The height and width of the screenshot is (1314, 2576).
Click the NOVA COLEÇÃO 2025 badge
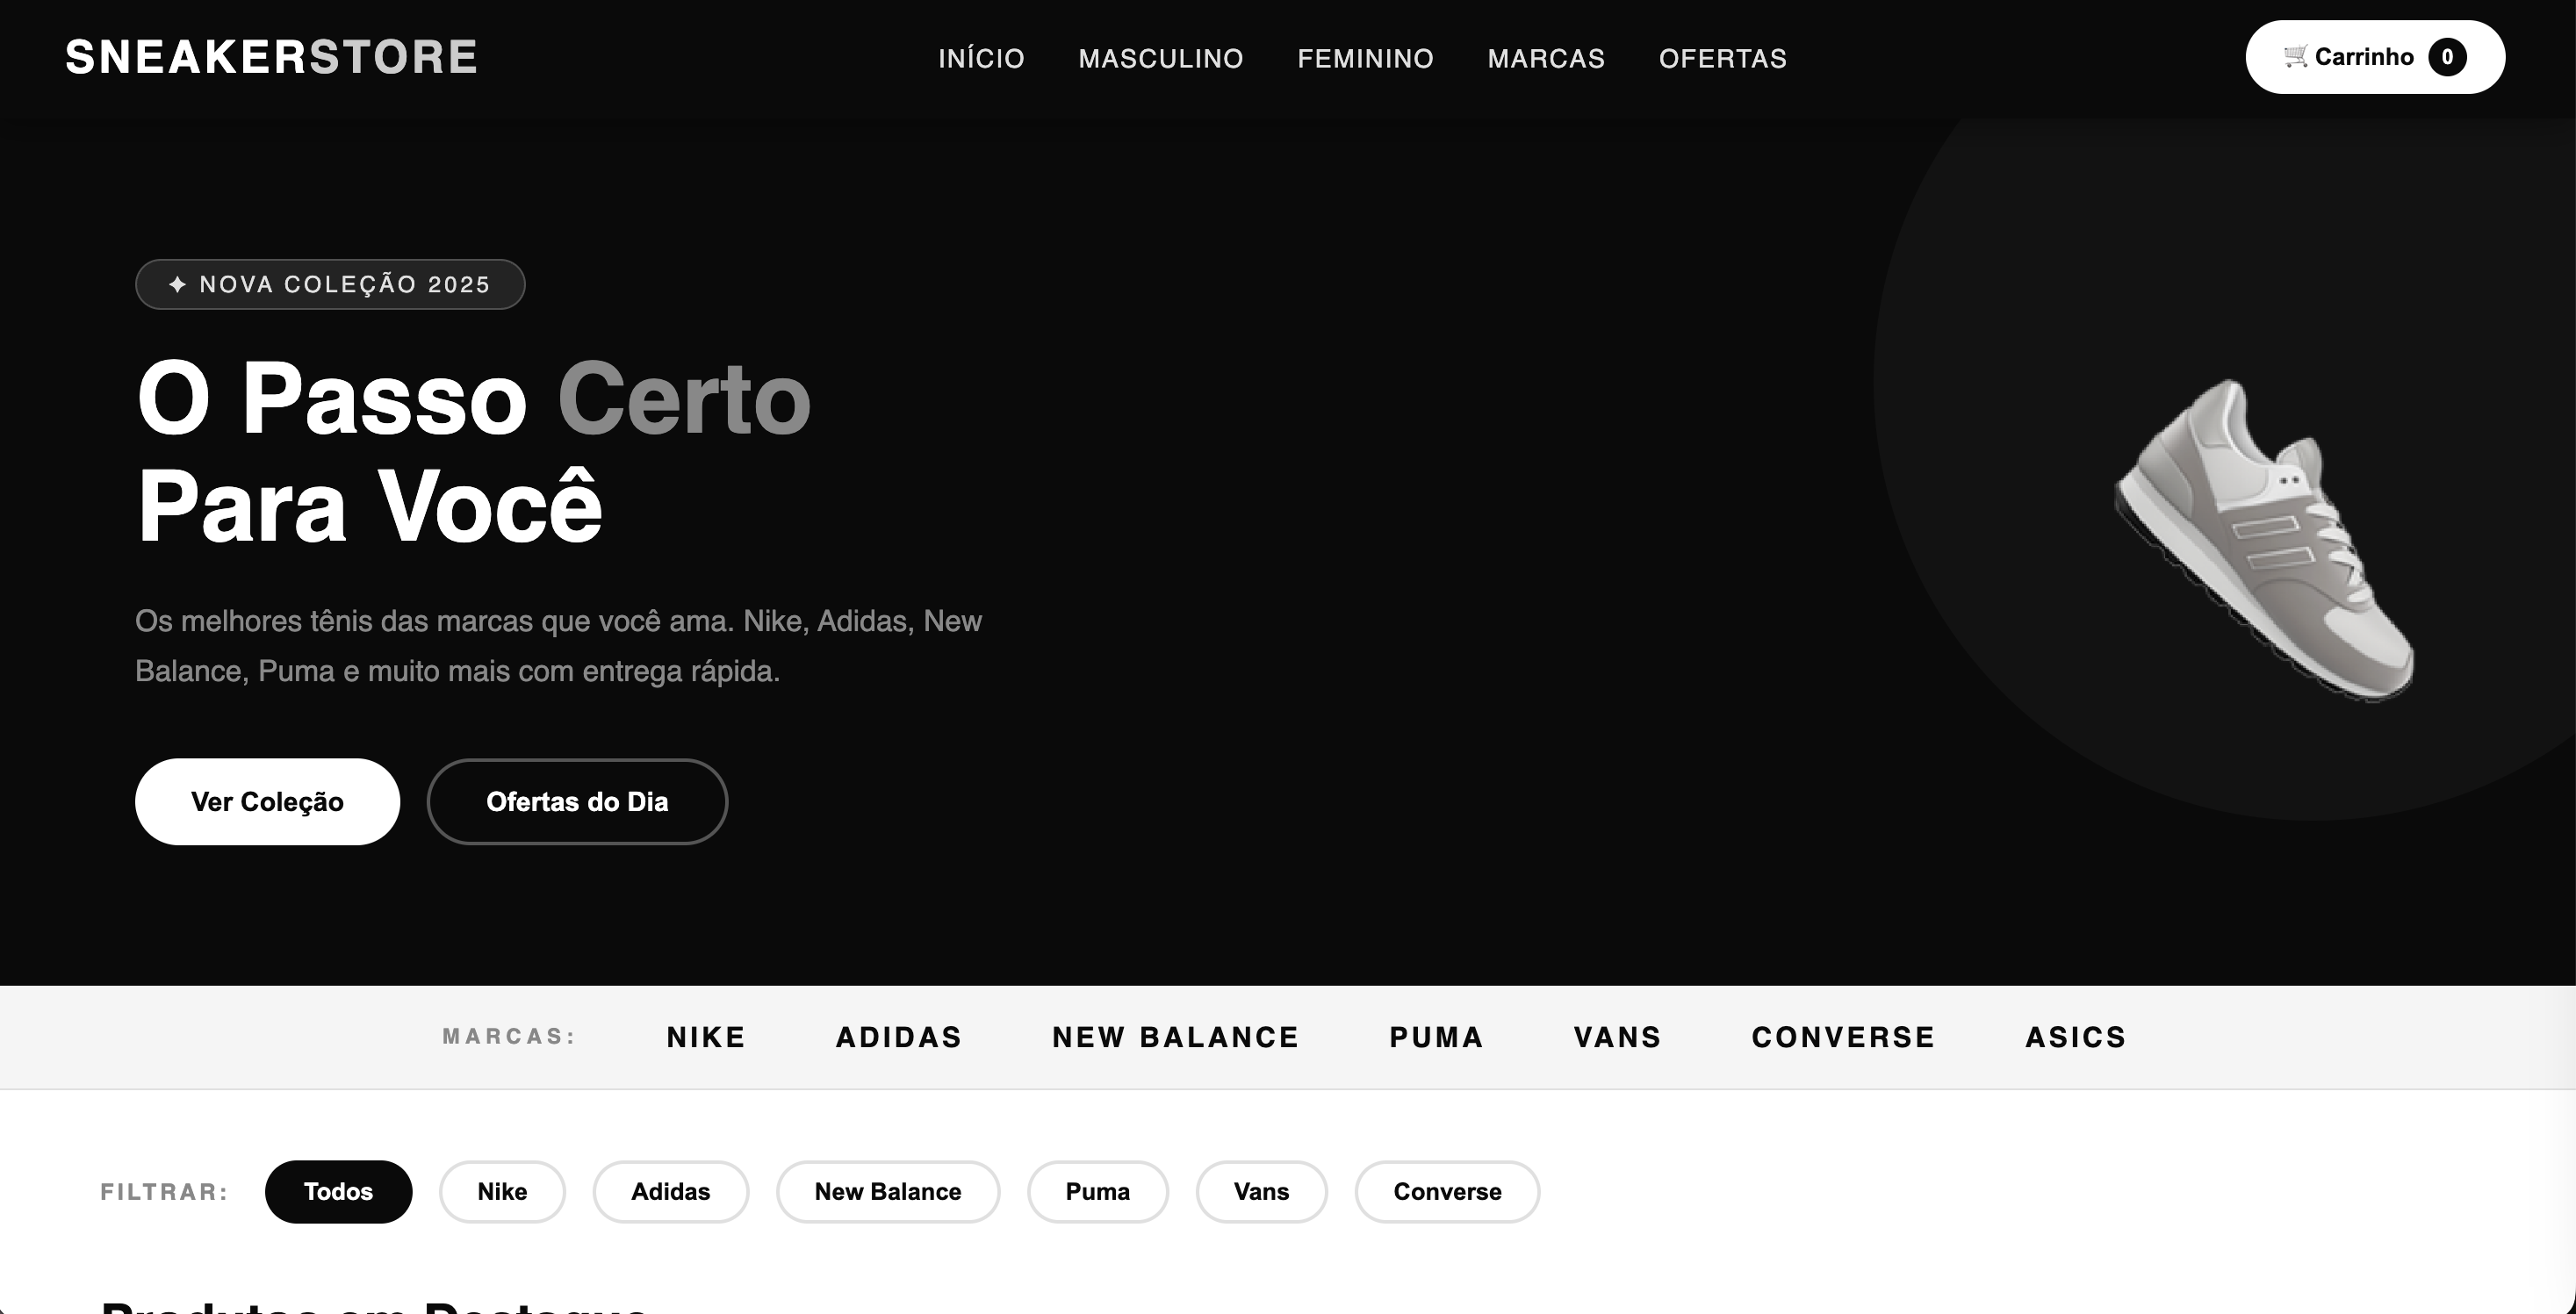click(x=330, y=284)
